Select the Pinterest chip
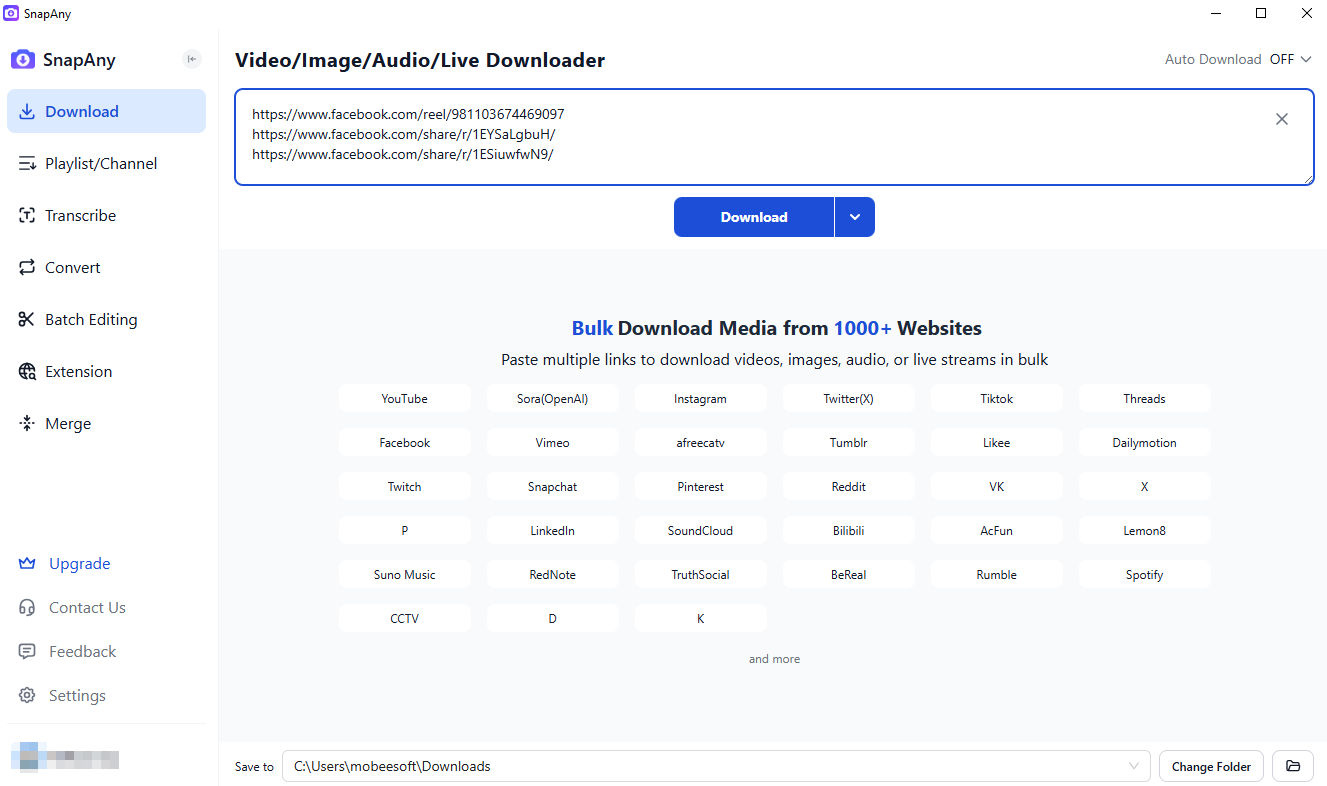 click(700, 486)
